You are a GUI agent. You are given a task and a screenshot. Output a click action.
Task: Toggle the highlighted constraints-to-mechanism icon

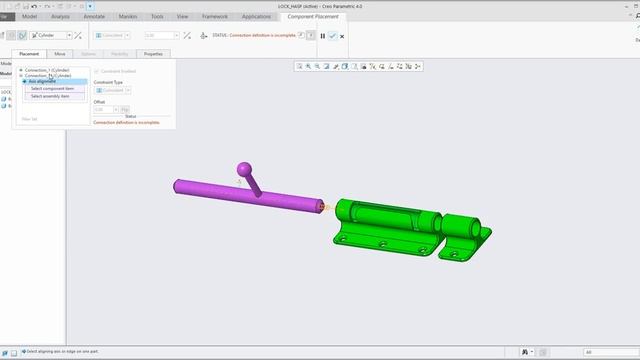pyautogui.click(x=22, y=36)
